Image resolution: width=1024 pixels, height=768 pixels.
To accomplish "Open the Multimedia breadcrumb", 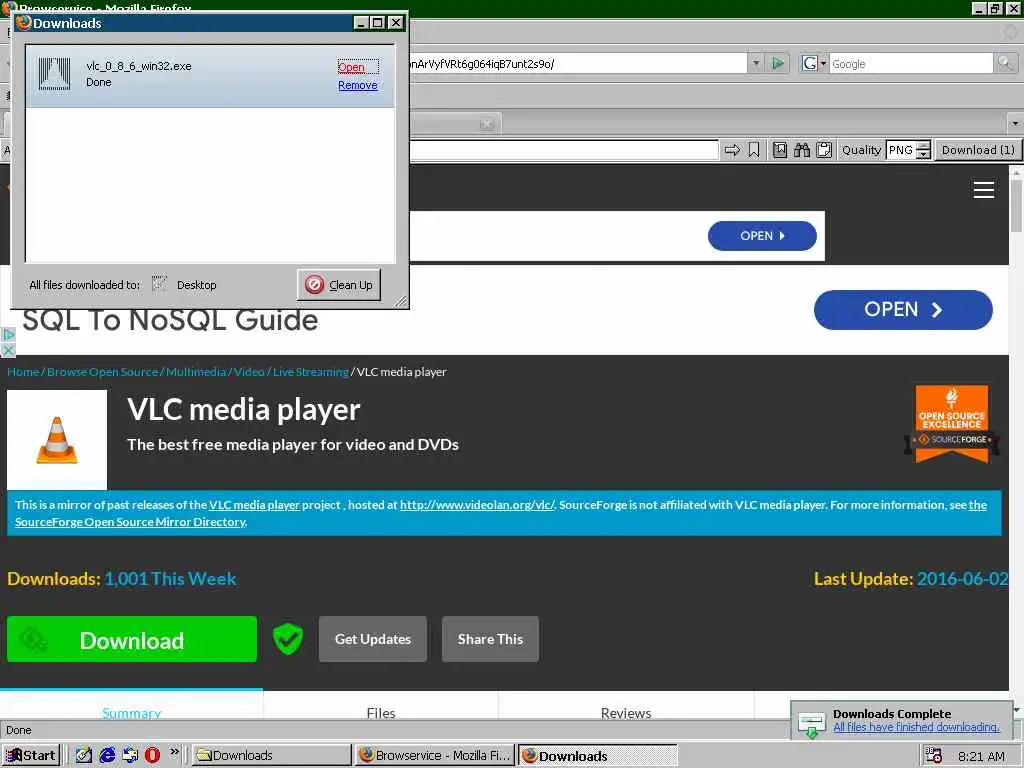I will click(196, 372).
